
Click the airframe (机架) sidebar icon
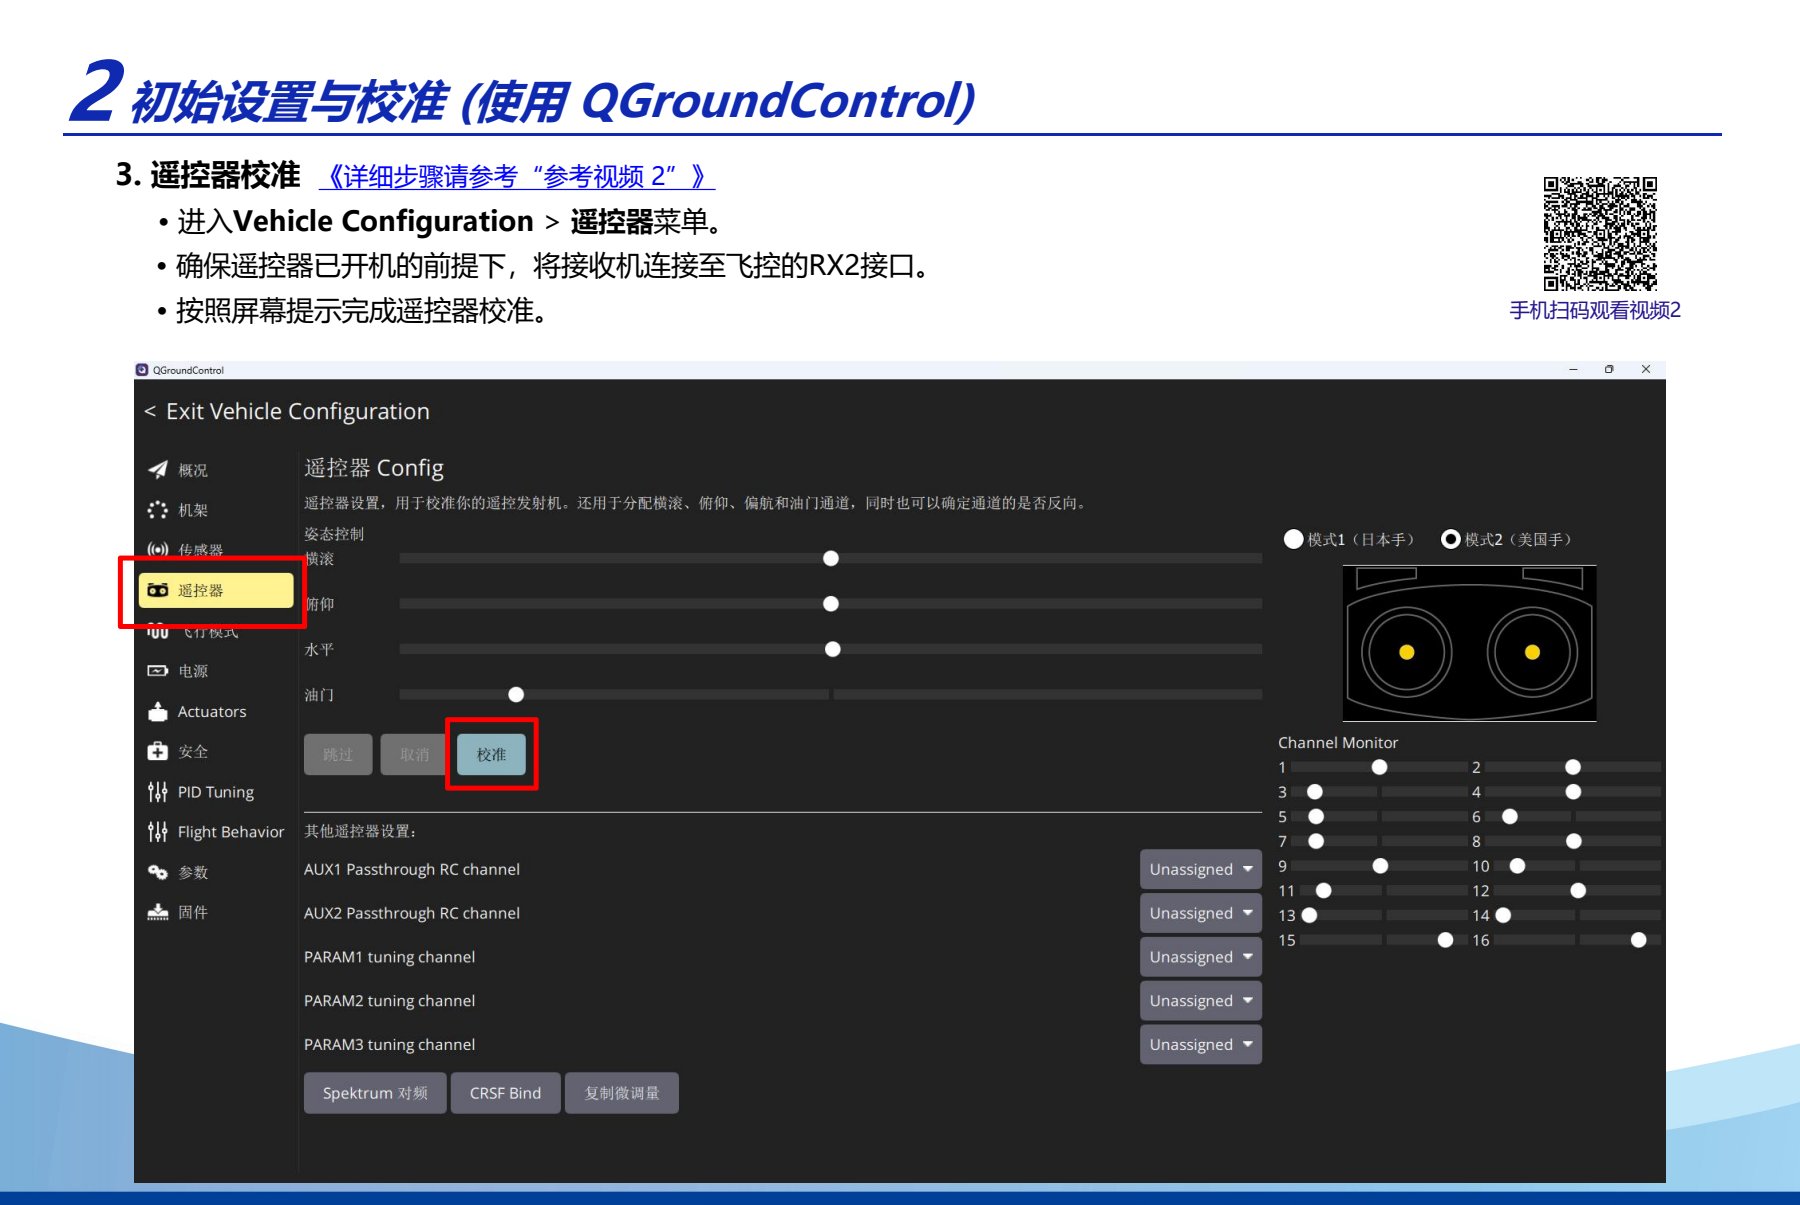(158, 510)
